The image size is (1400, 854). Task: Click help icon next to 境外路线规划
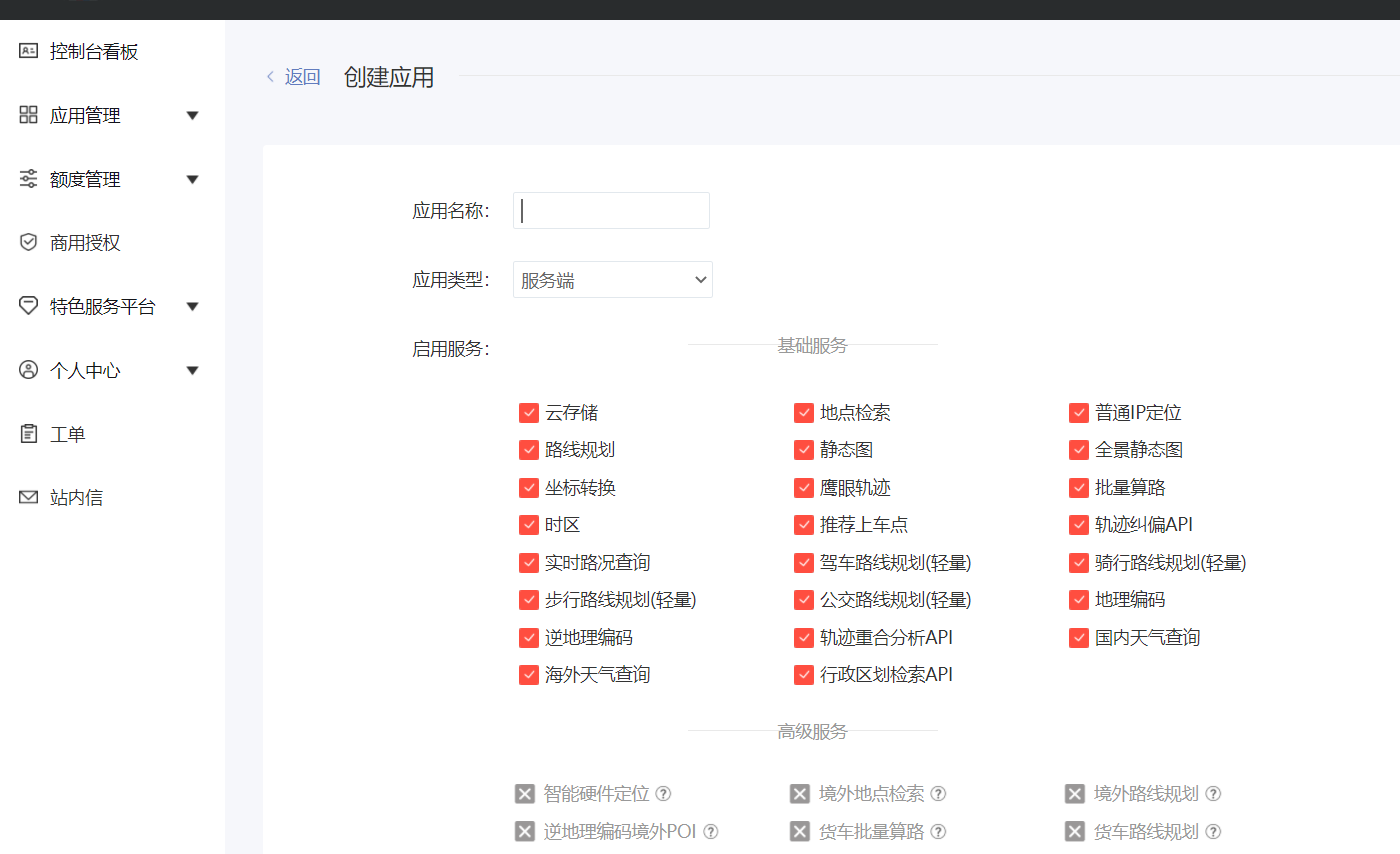tap(1213, 794)
